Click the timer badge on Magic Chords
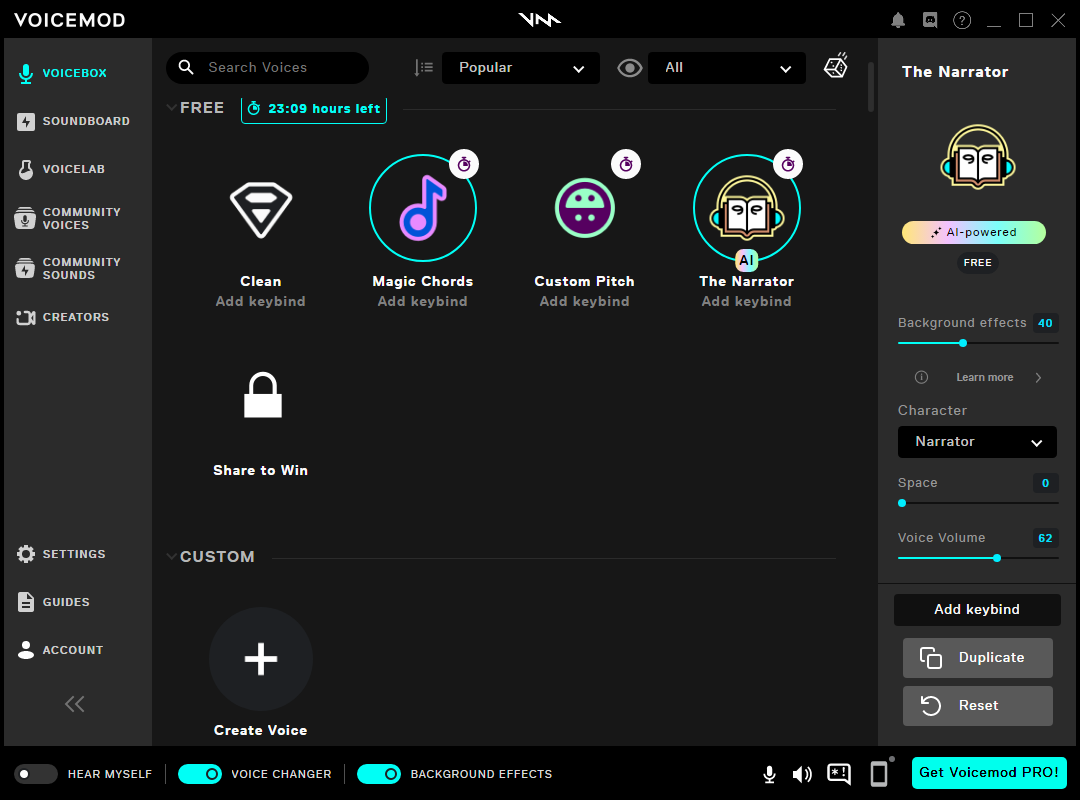The width and height of the screenshot is (1080, 800). (464, 164)
